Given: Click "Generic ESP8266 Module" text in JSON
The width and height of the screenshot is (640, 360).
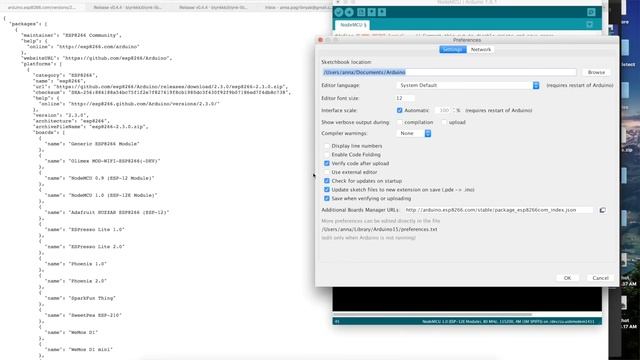Looking at the screenshot, I should [x=104, y=144].
